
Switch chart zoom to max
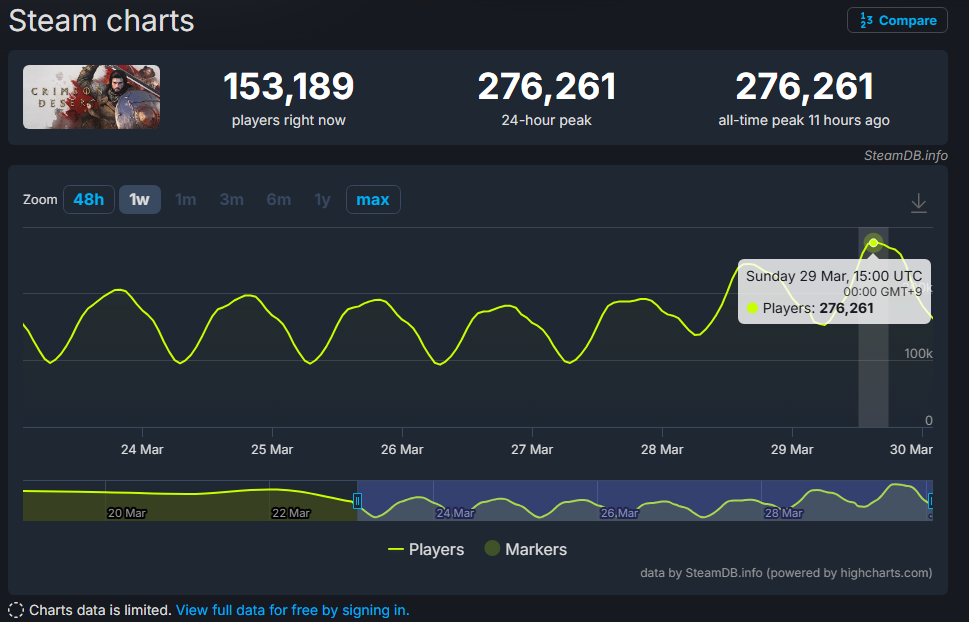point(373,200)
